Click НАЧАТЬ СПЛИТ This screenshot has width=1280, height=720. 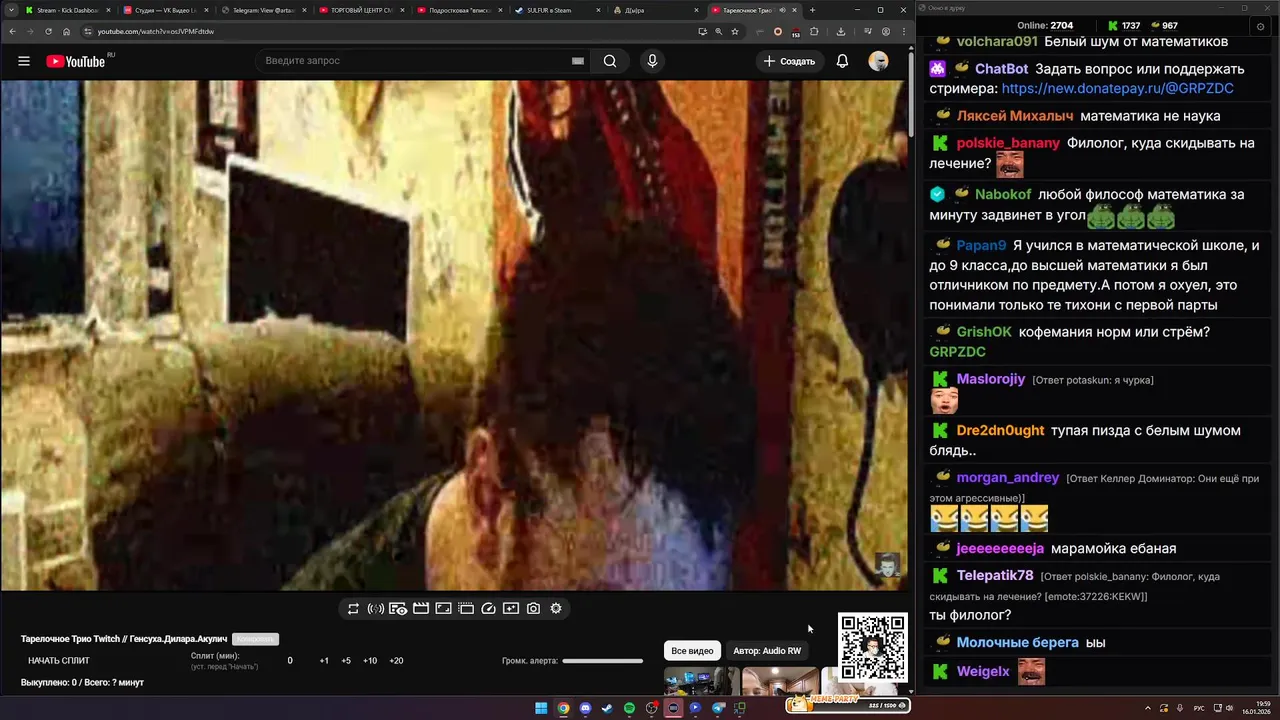(x=59, y=661)
